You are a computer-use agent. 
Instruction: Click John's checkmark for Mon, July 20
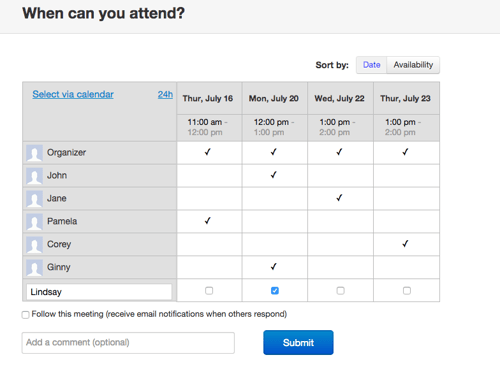click(273, 175)
